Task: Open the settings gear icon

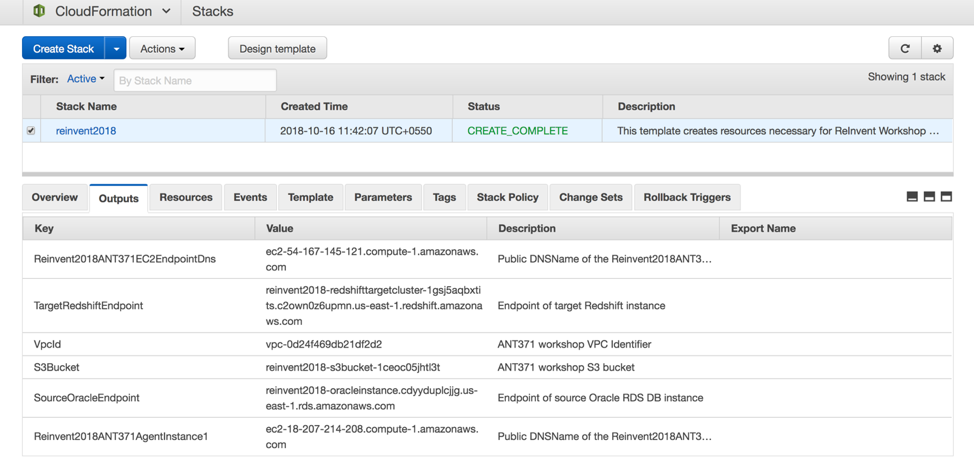Action: pyautogui.click(x=937, y=48)
